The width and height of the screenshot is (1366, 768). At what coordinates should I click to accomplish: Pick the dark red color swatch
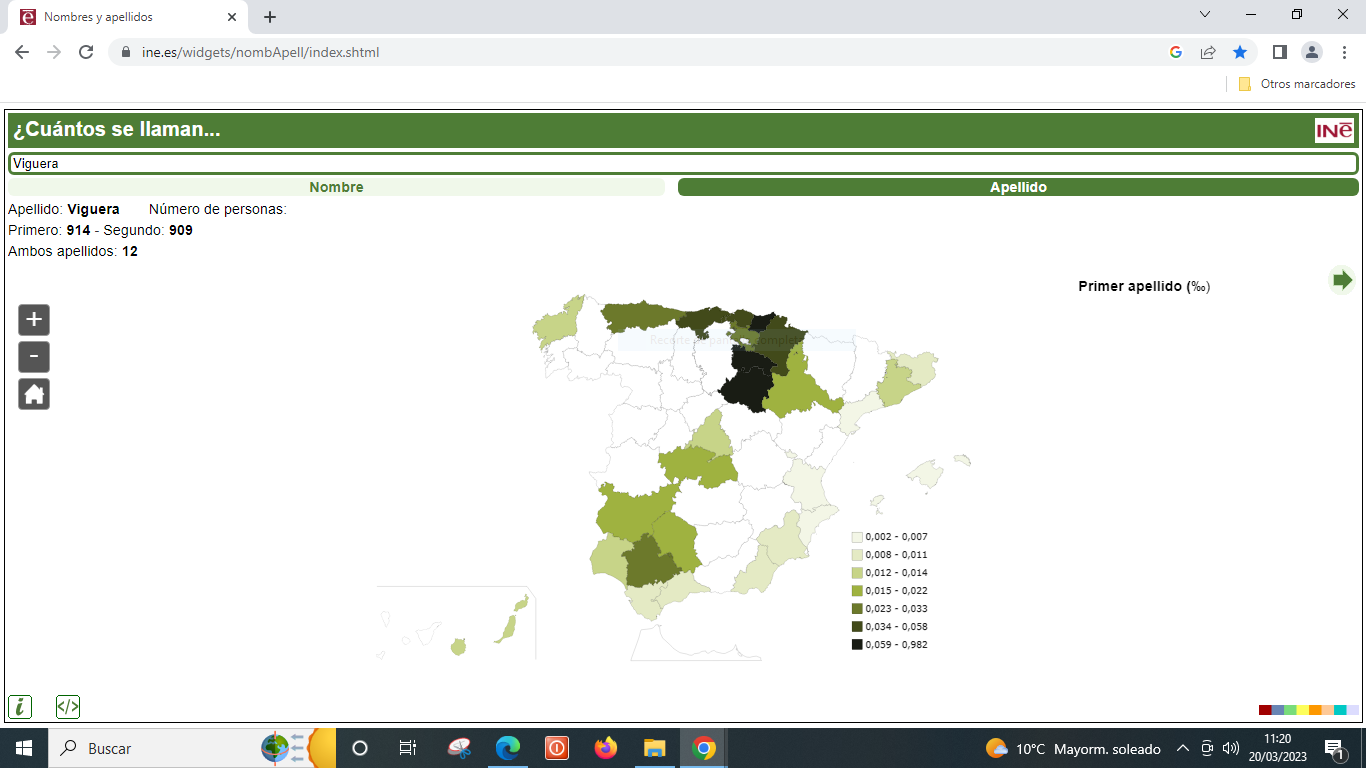click(1265, 710)
